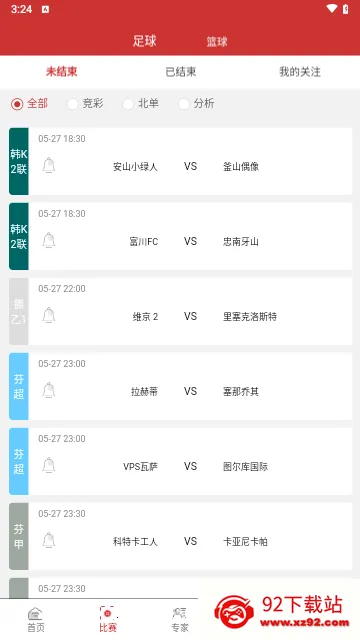Screen dimensions: 360x640
Task: Open the 里塞克洛斯特 team name in match row
Action: 250,316
